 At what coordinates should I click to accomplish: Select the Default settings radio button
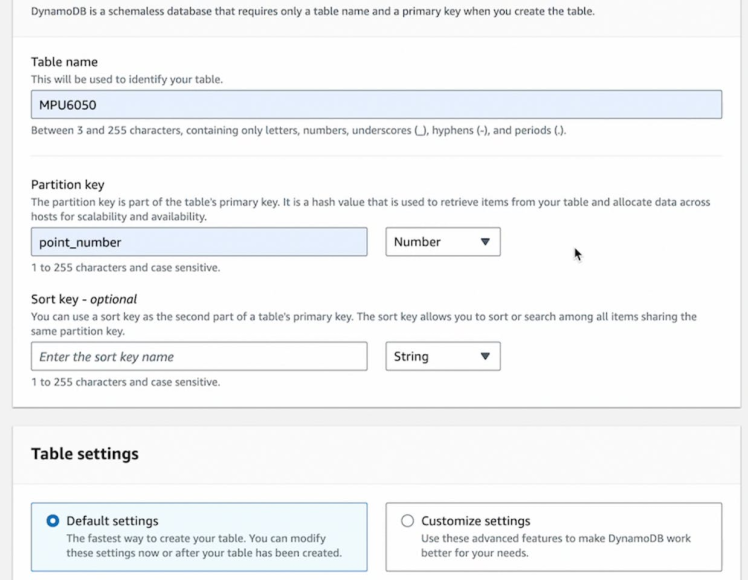[53, 521]
